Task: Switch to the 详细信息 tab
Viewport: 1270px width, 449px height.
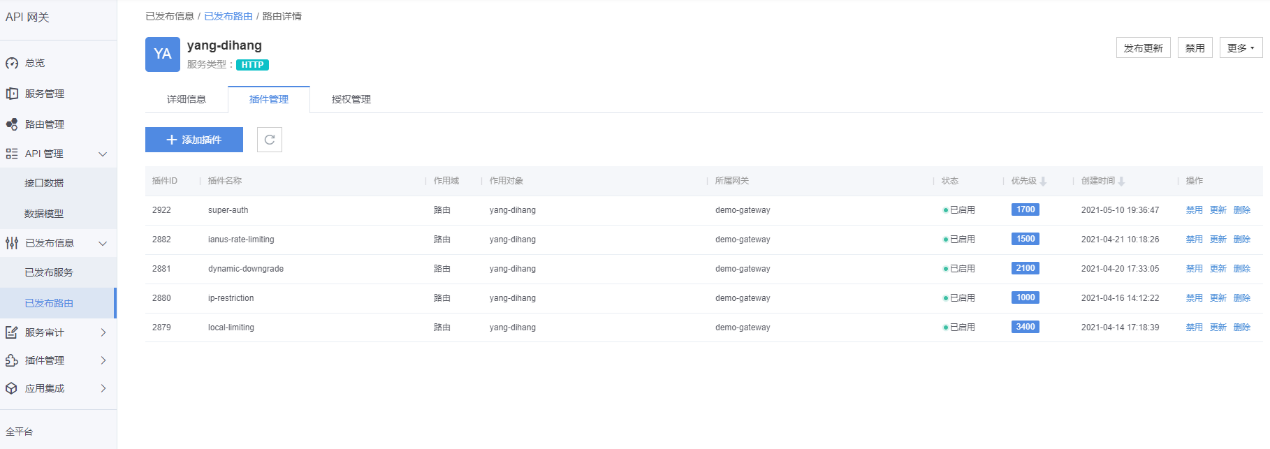Action: 186,100
